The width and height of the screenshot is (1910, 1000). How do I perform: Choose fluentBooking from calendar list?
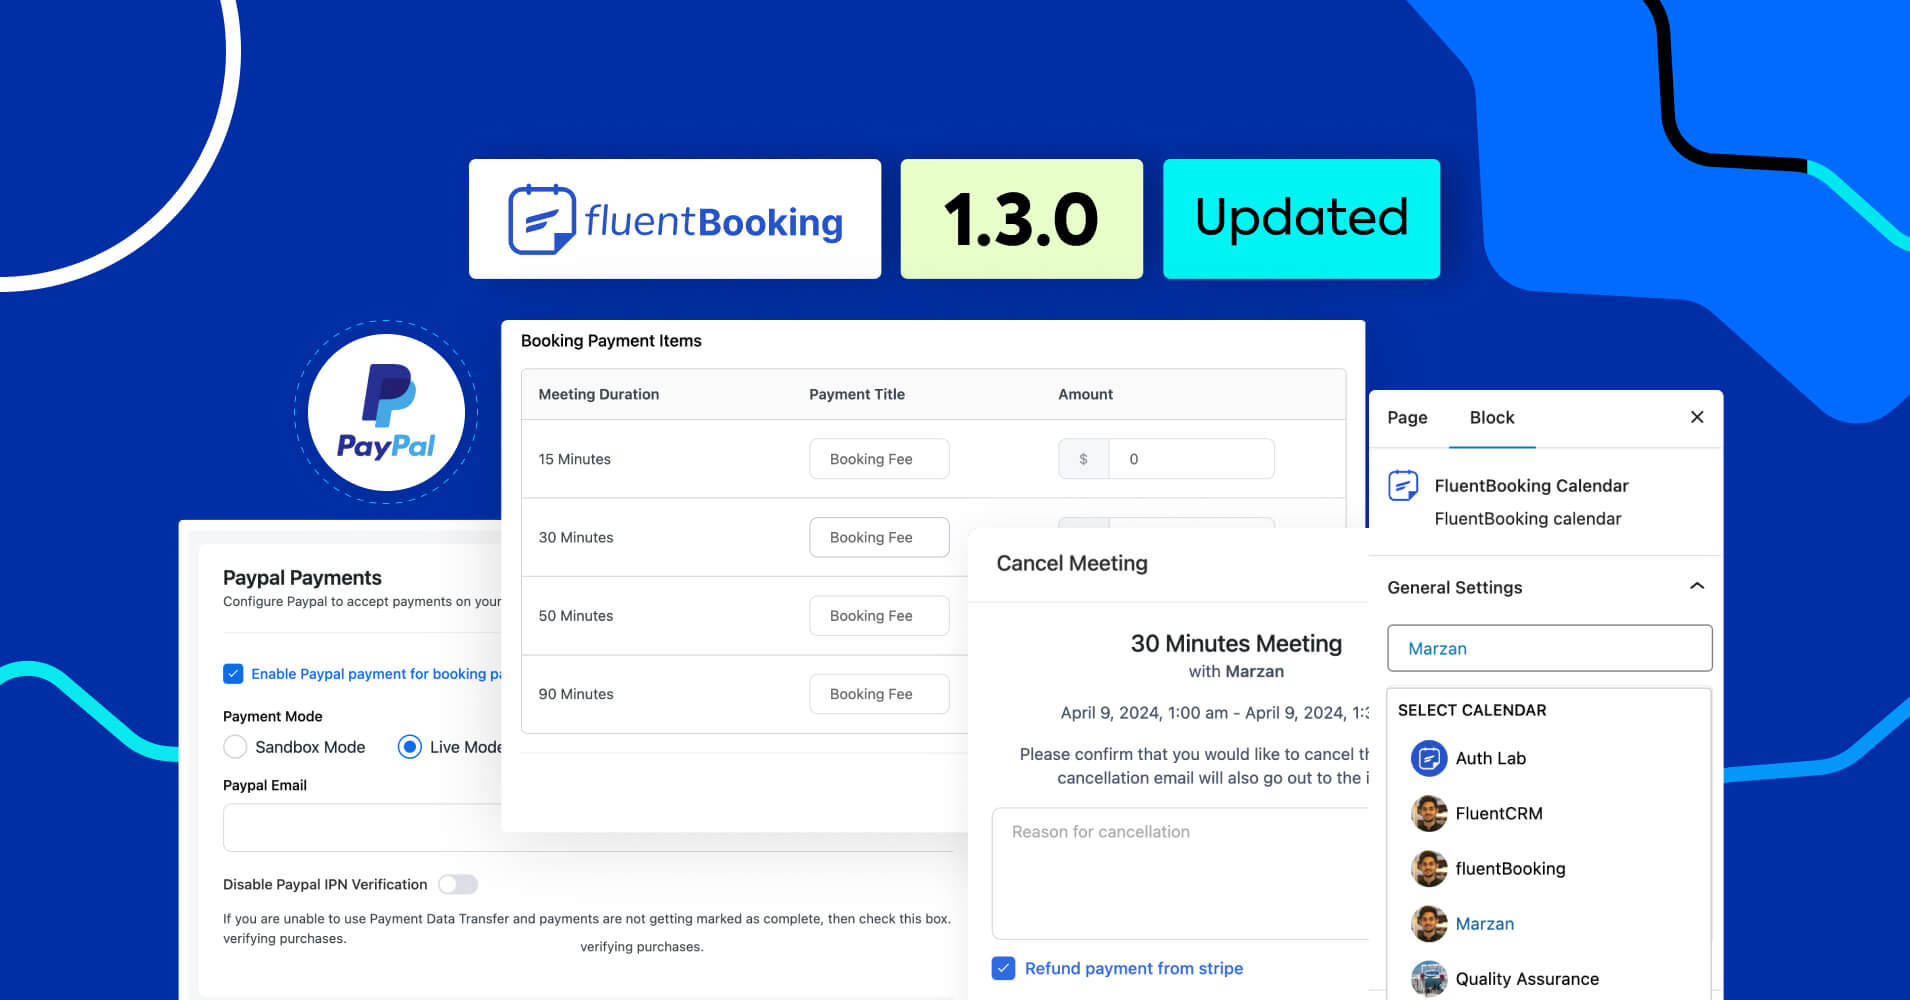point(1510,868)
